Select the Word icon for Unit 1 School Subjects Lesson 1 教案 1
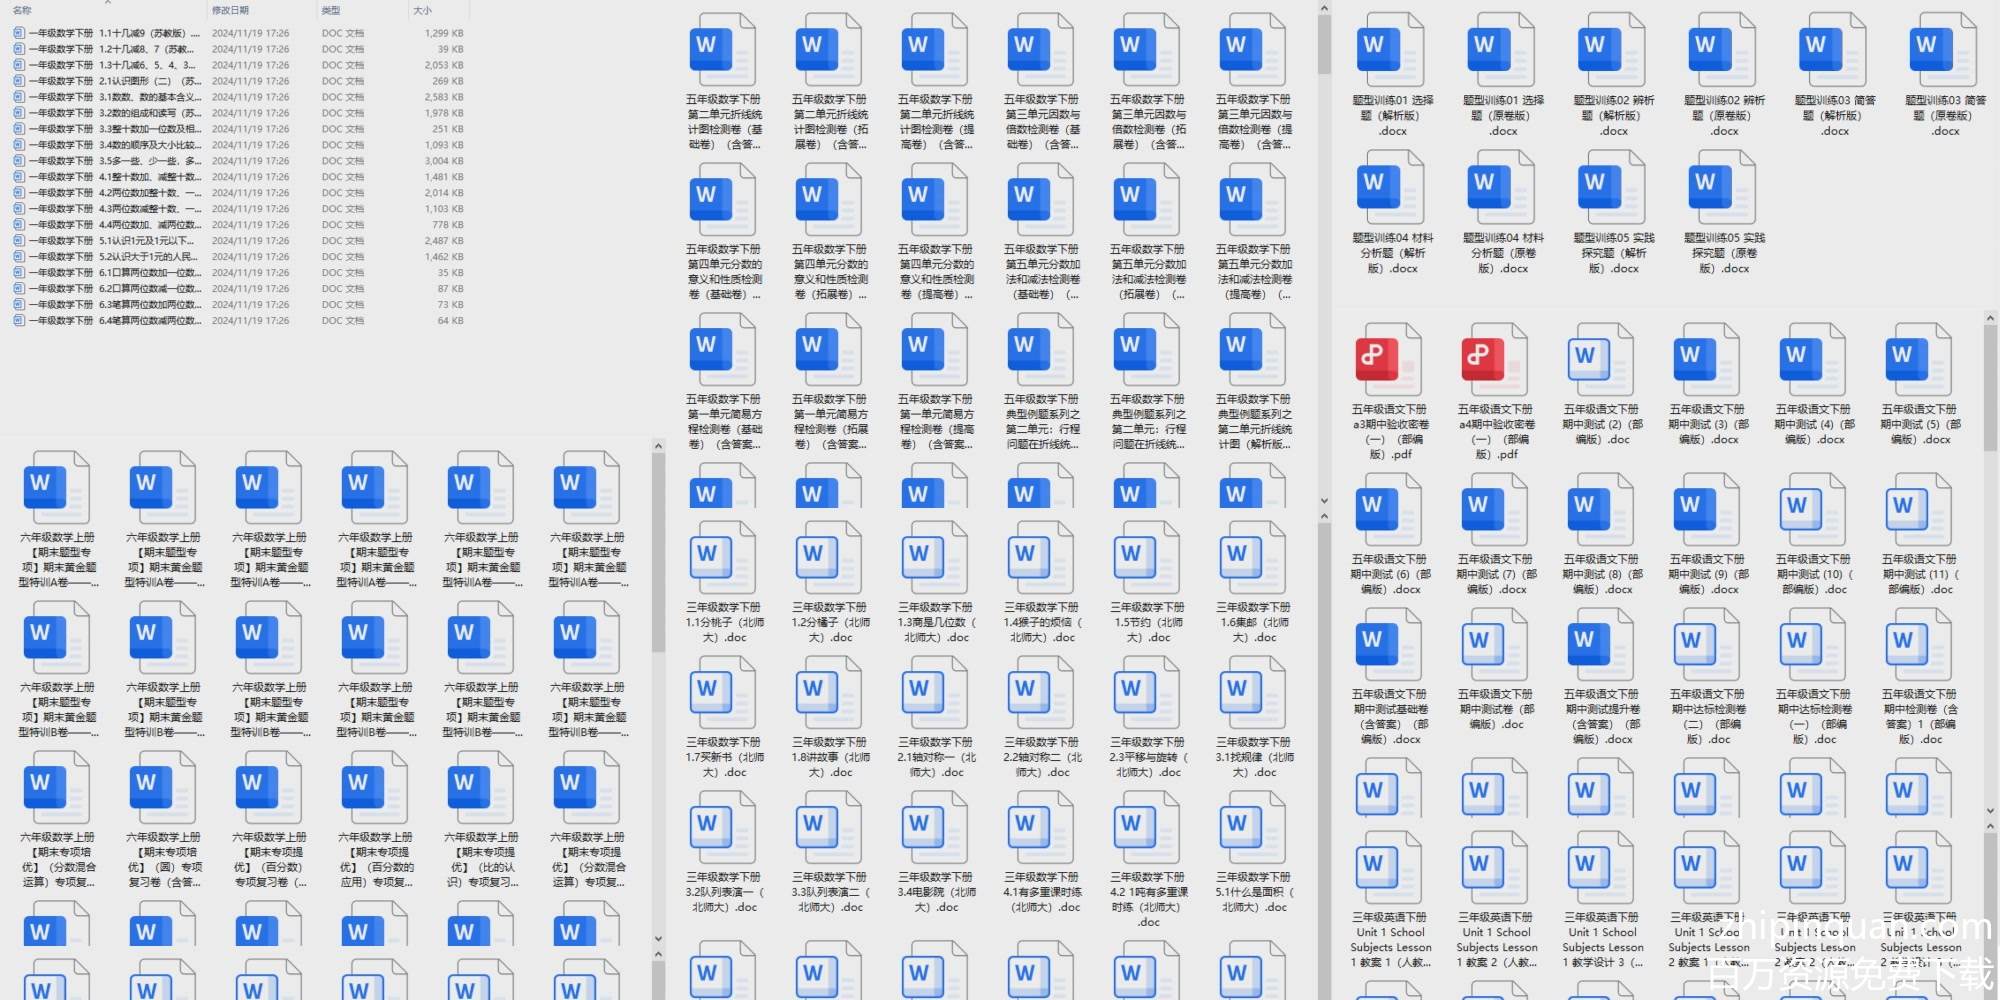Image resolution: width=2000 pixels, height=1000 pixels. (1388, 868)
